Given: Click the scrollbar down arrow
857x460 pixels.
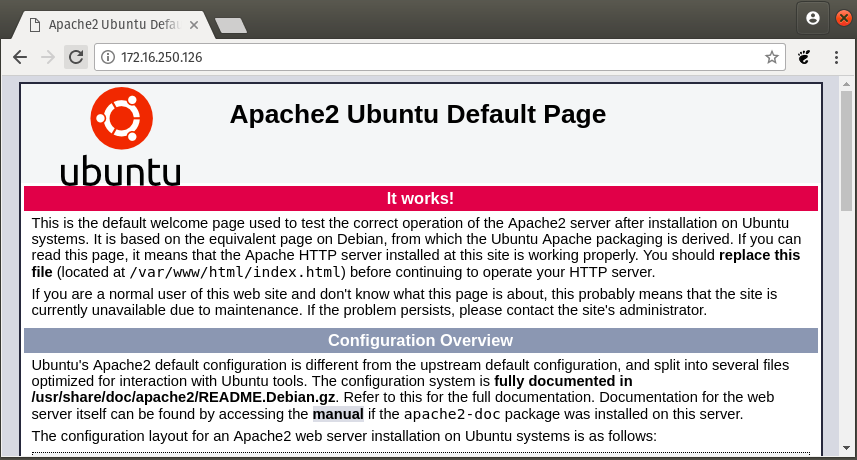Looking at the screenshot, I should pyautogui.click(x=846, y=448).
